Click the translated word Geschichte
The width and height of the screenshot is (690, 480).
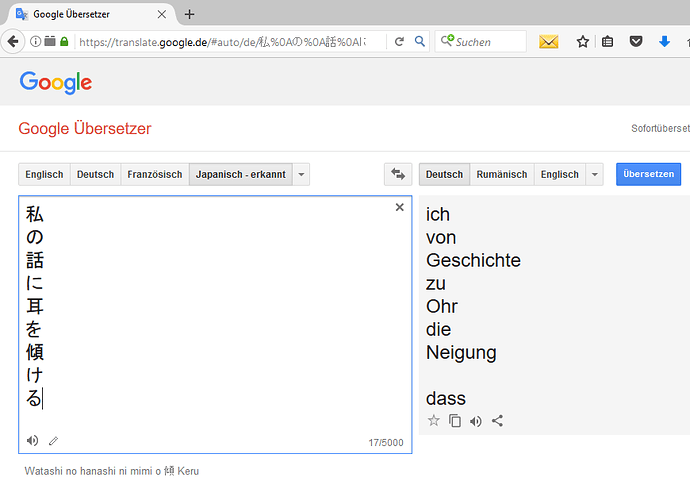pyautogui.click(x=473, y=260)
